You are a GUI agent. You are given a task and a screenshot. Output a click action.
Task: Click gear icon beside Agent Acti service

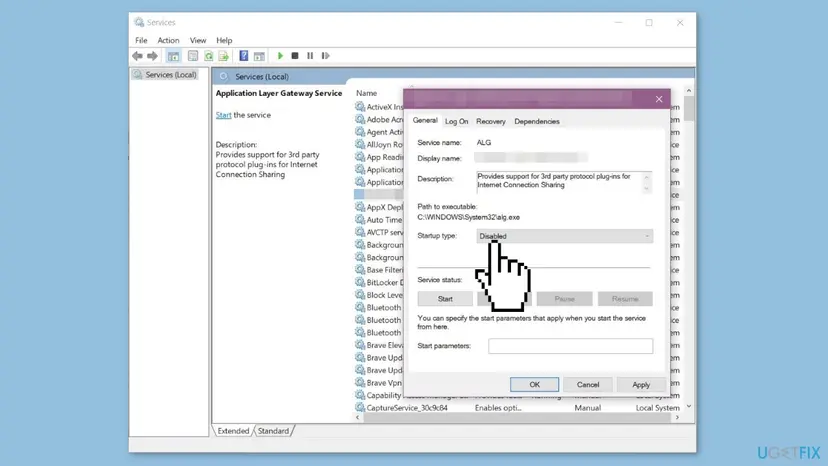pos(360,132)
